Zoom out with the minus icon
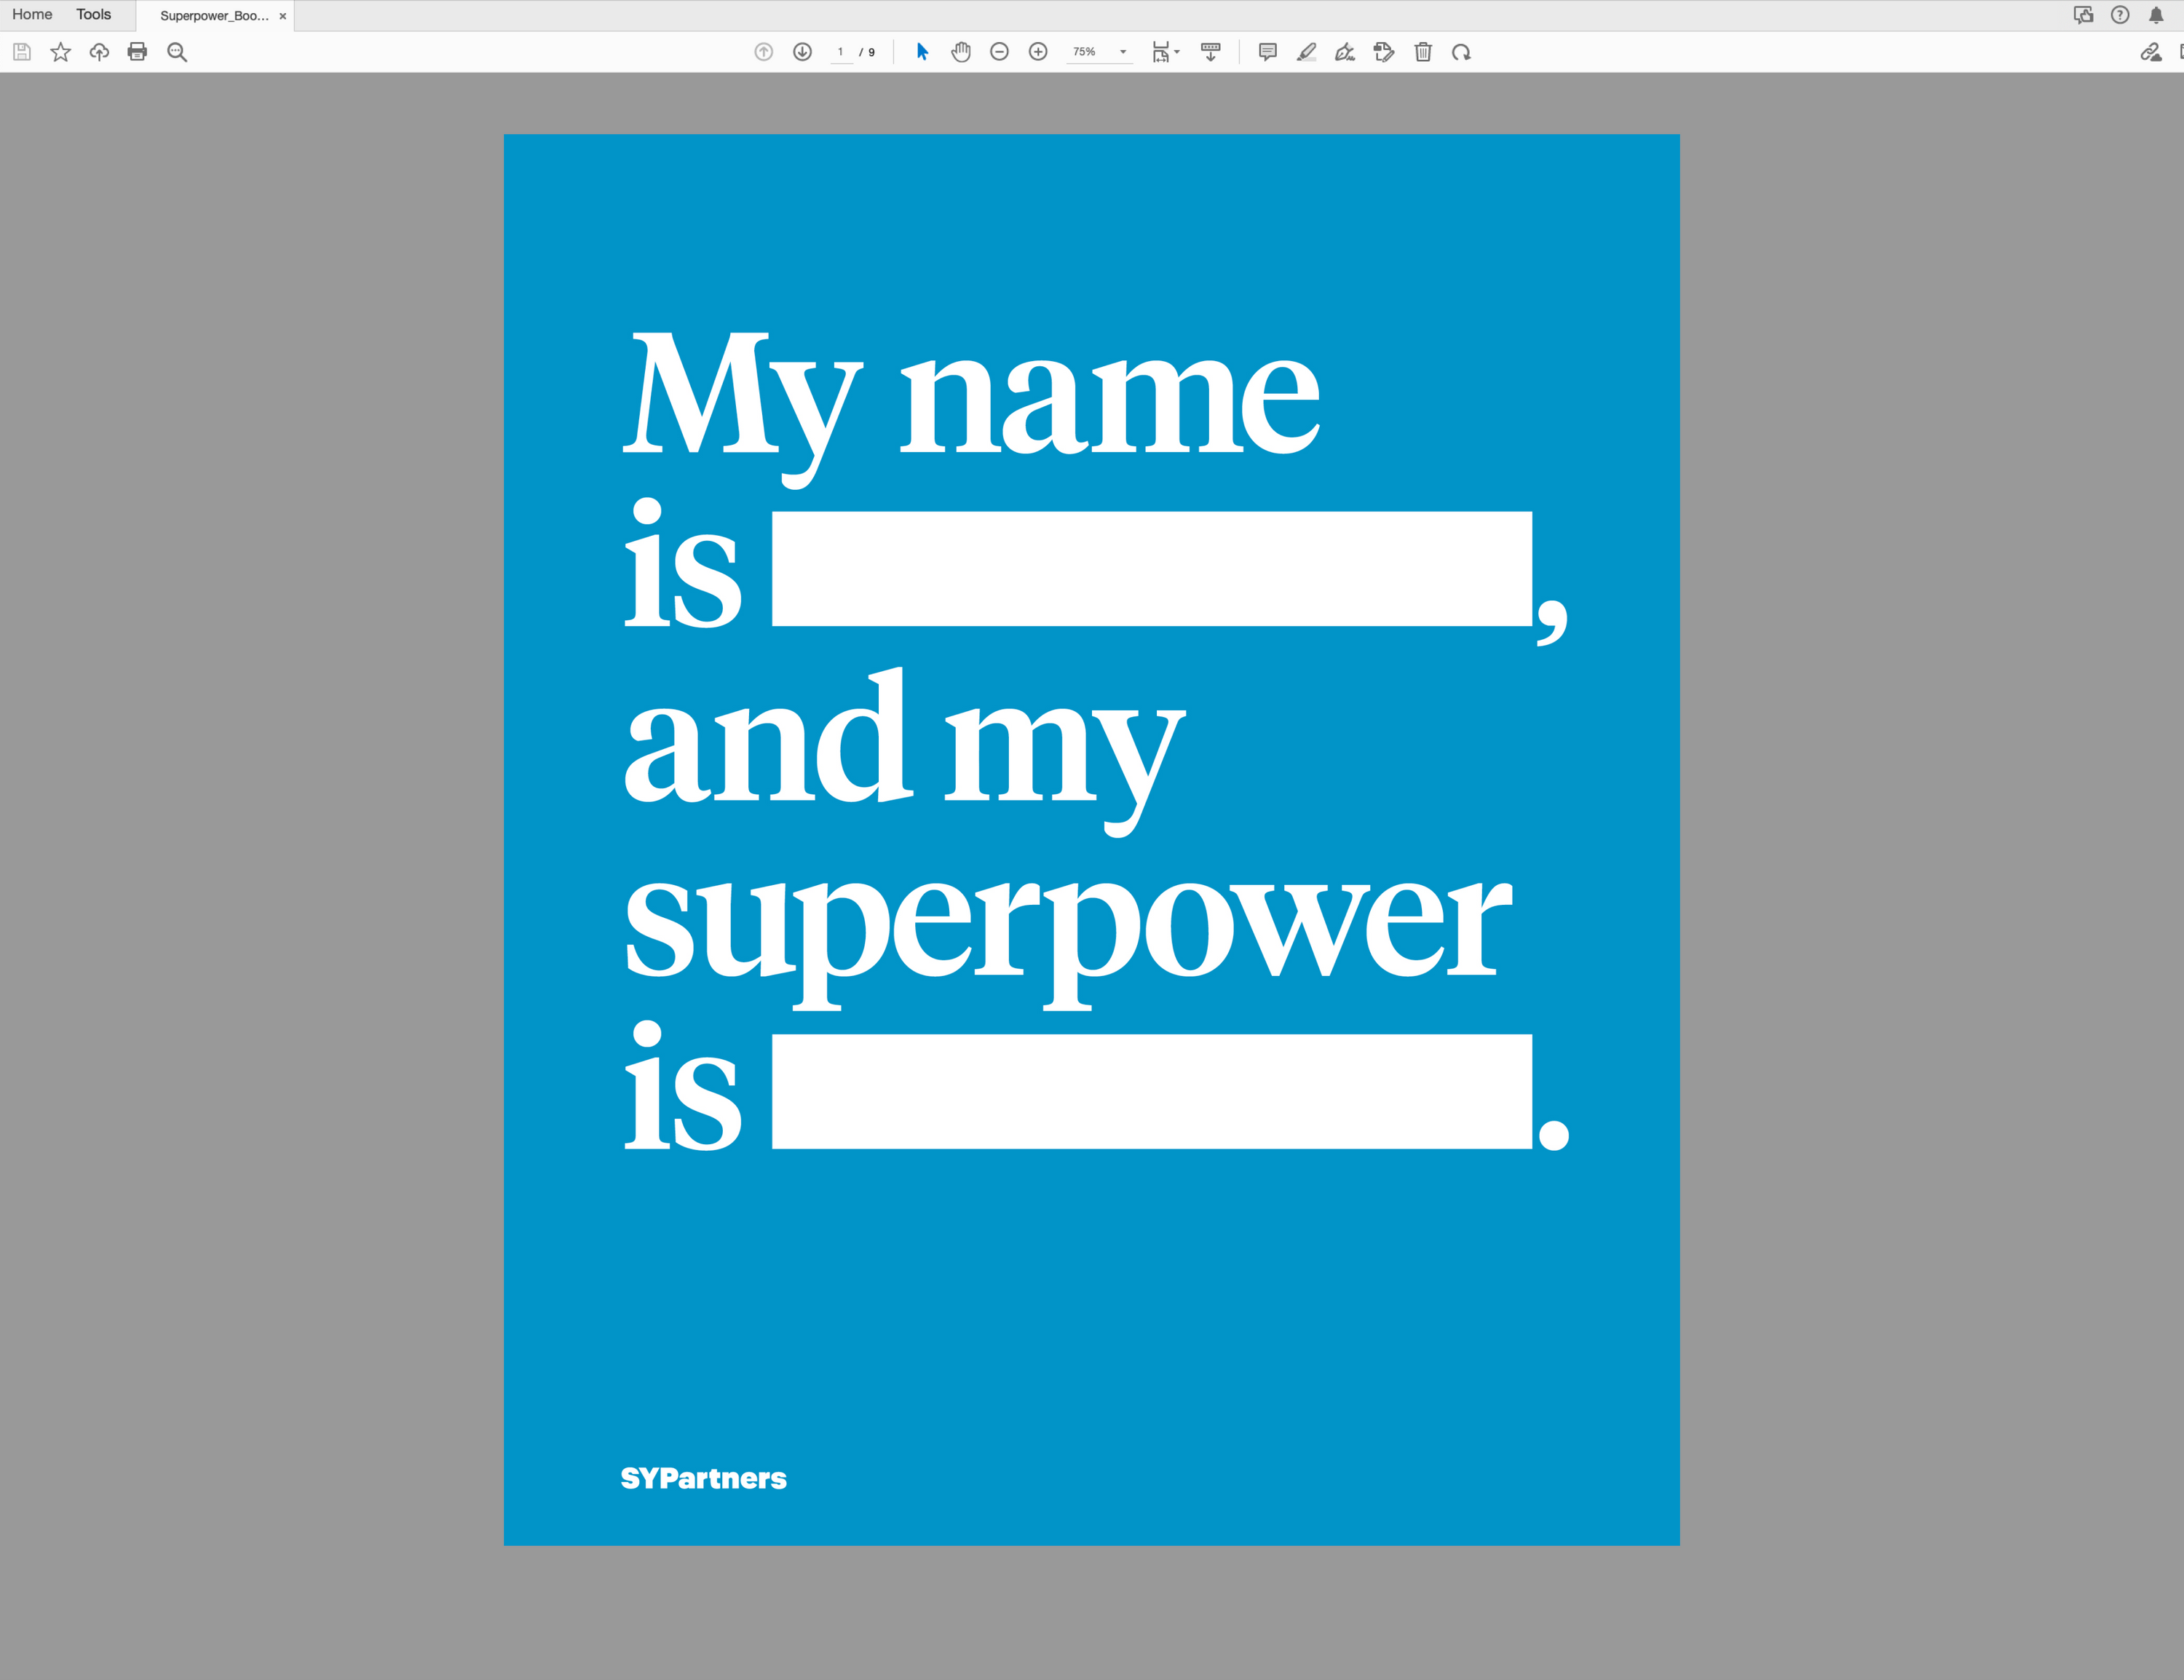 click(999, 52)
